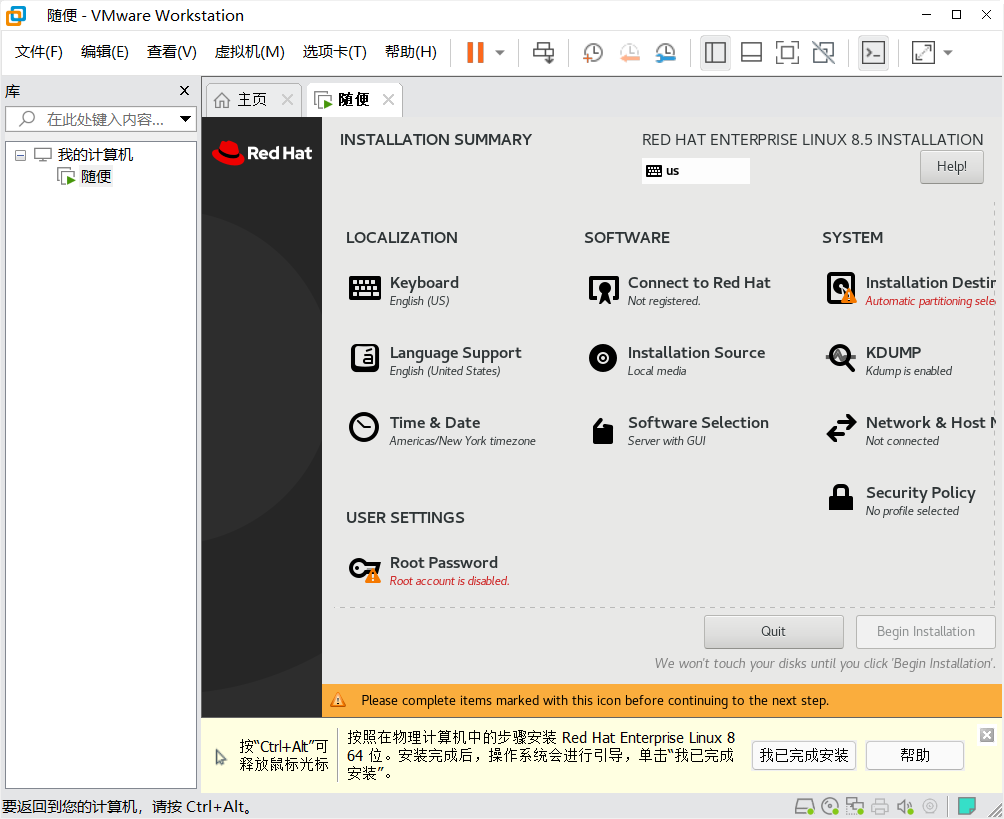Click the sound card status bar icon
1004x819 pixels.
[905, 806]
